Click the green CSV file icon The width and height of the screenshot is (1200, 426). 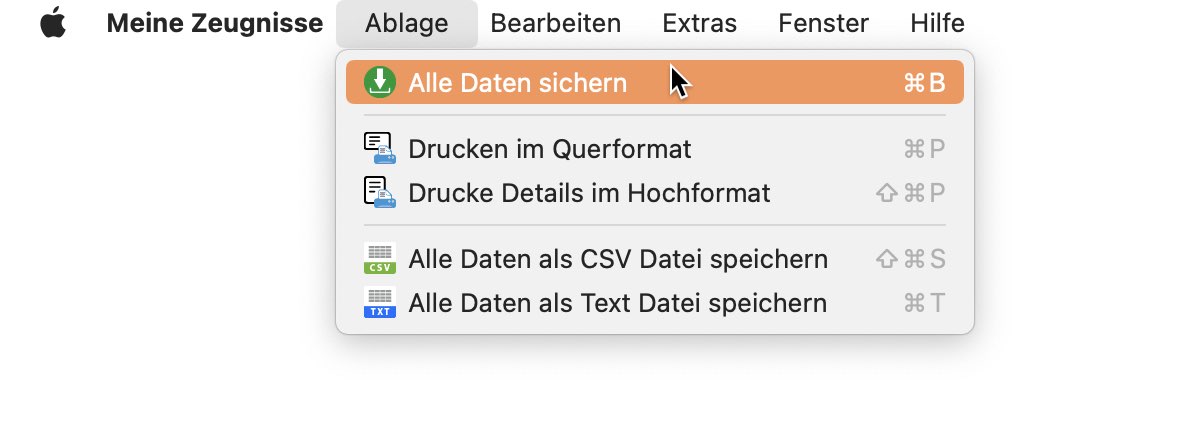(380, 259)
